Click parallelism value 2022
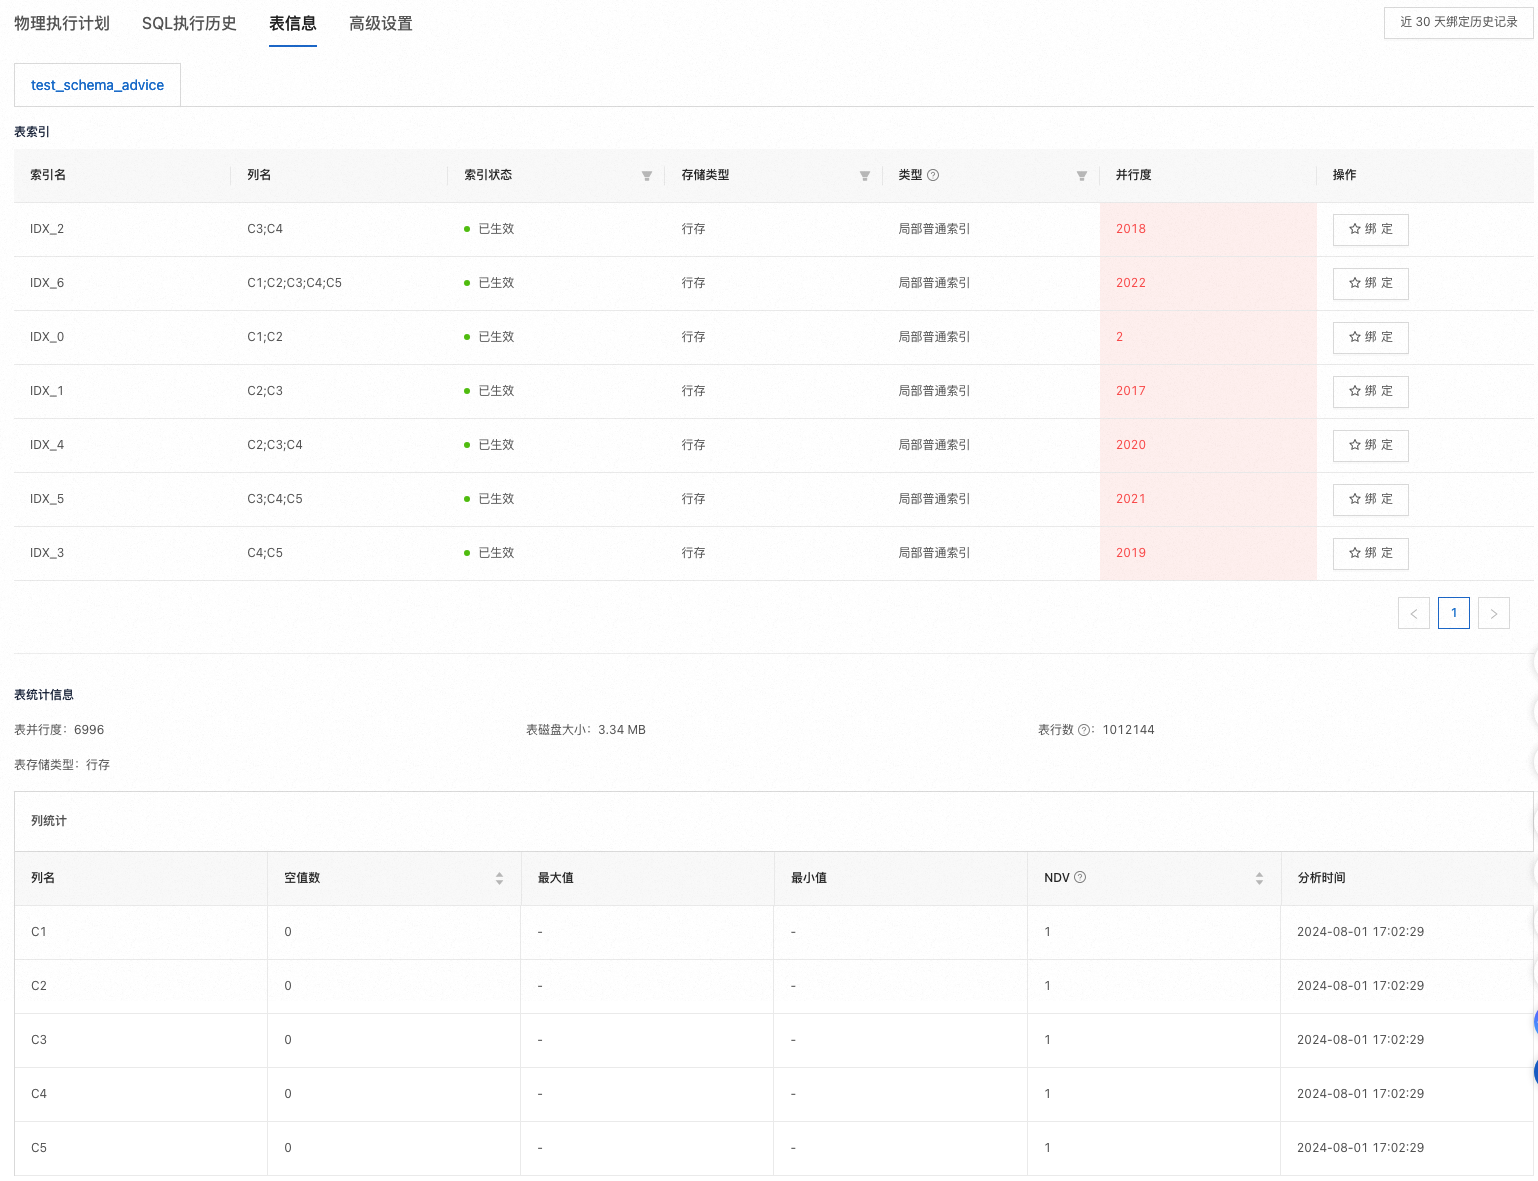Image resolution: width=1538 pixels, height=1181 pixels. pos(1131,283)
